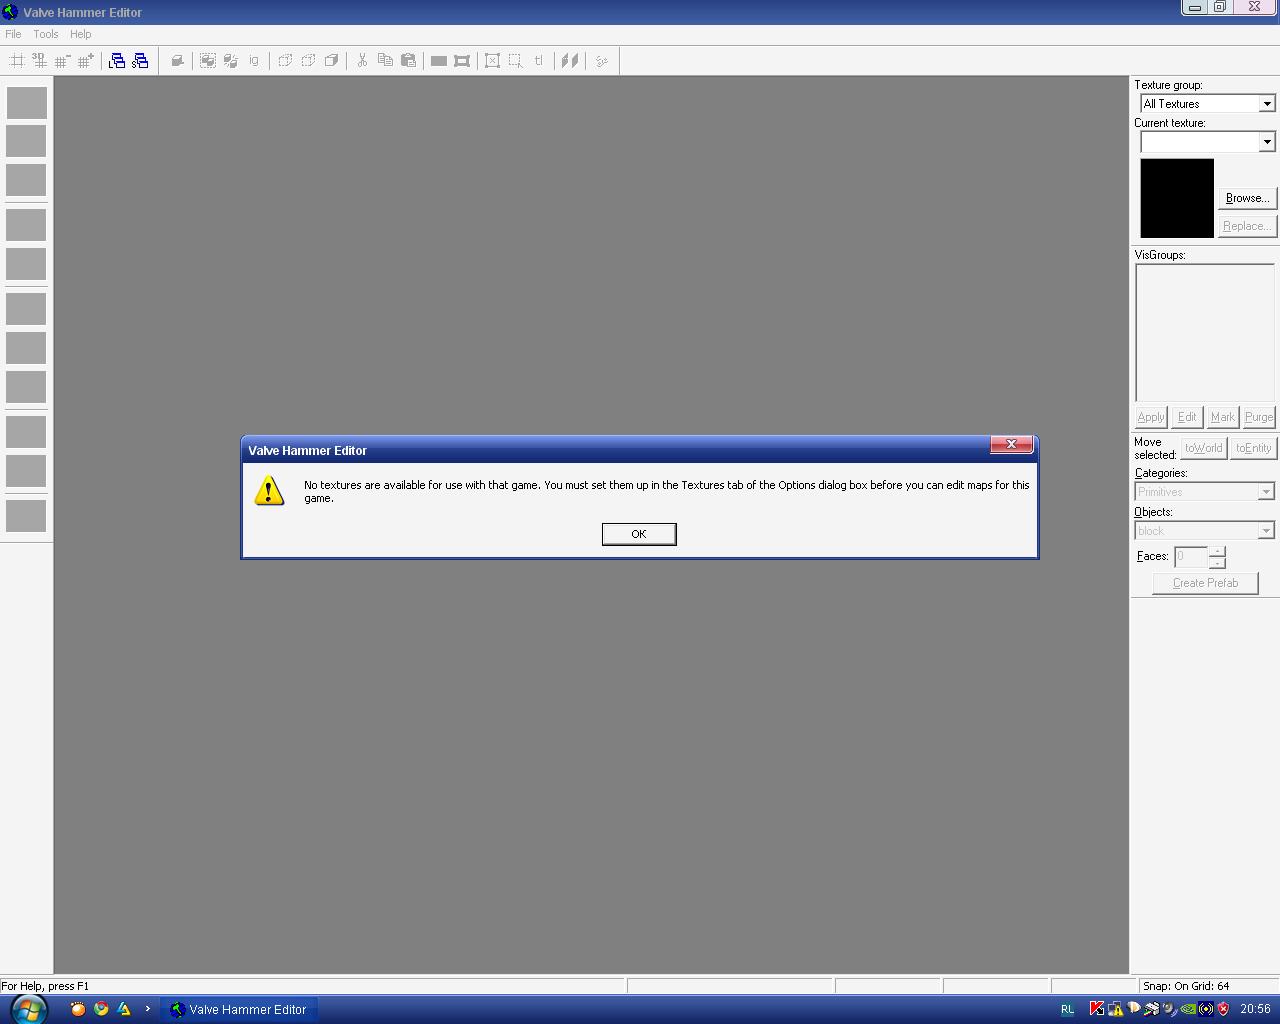Click the VisGroups Apply button

[1151, 417]
